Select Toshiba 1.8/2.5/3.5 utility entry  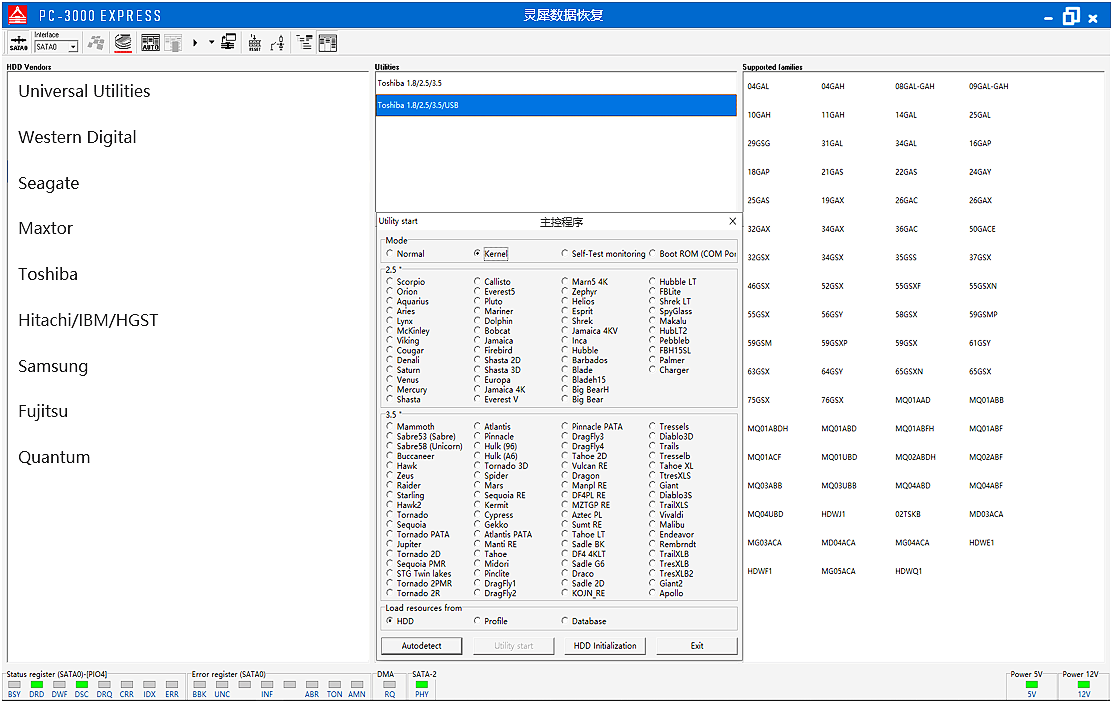click(556, 83)
